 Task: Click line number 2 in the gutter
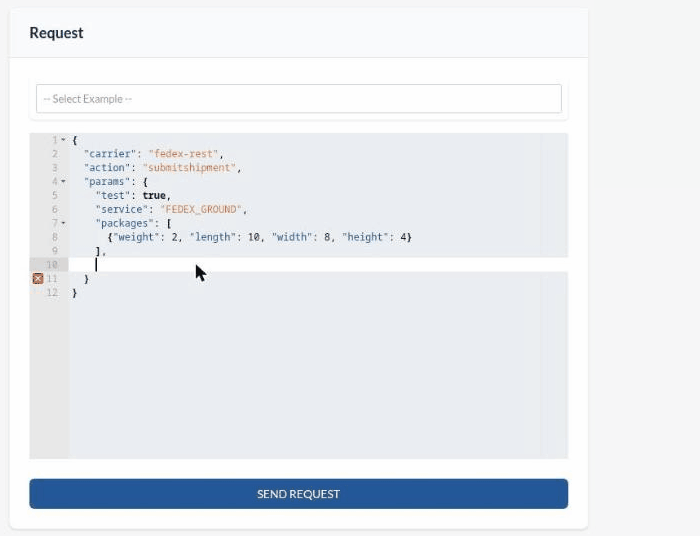point(55,154)
